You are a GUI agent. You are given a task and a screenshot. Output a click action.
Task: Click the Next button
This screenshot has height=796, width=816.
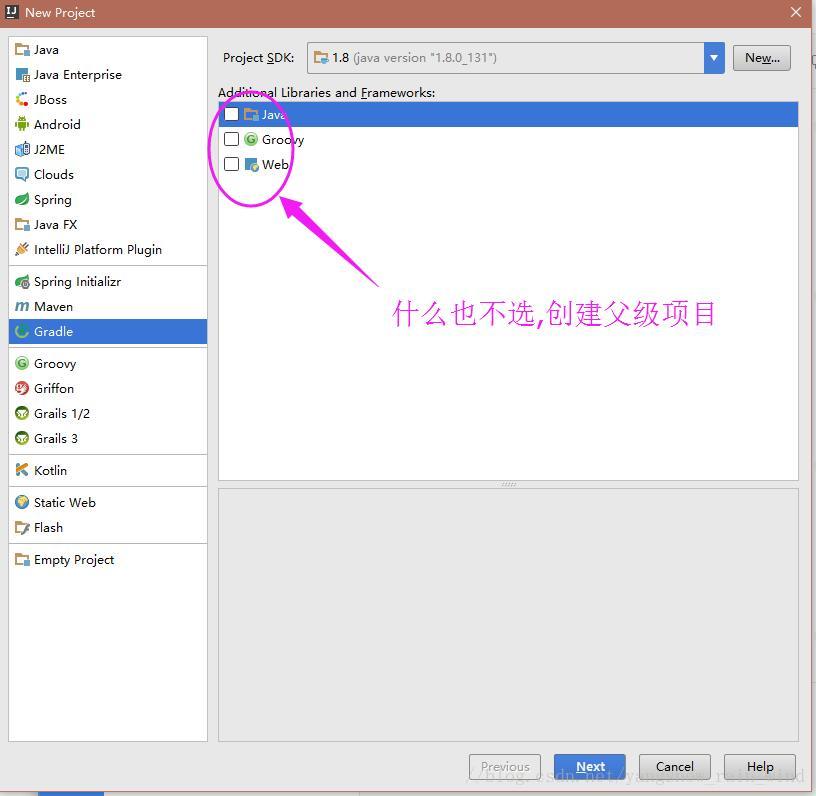pos(590,766)
